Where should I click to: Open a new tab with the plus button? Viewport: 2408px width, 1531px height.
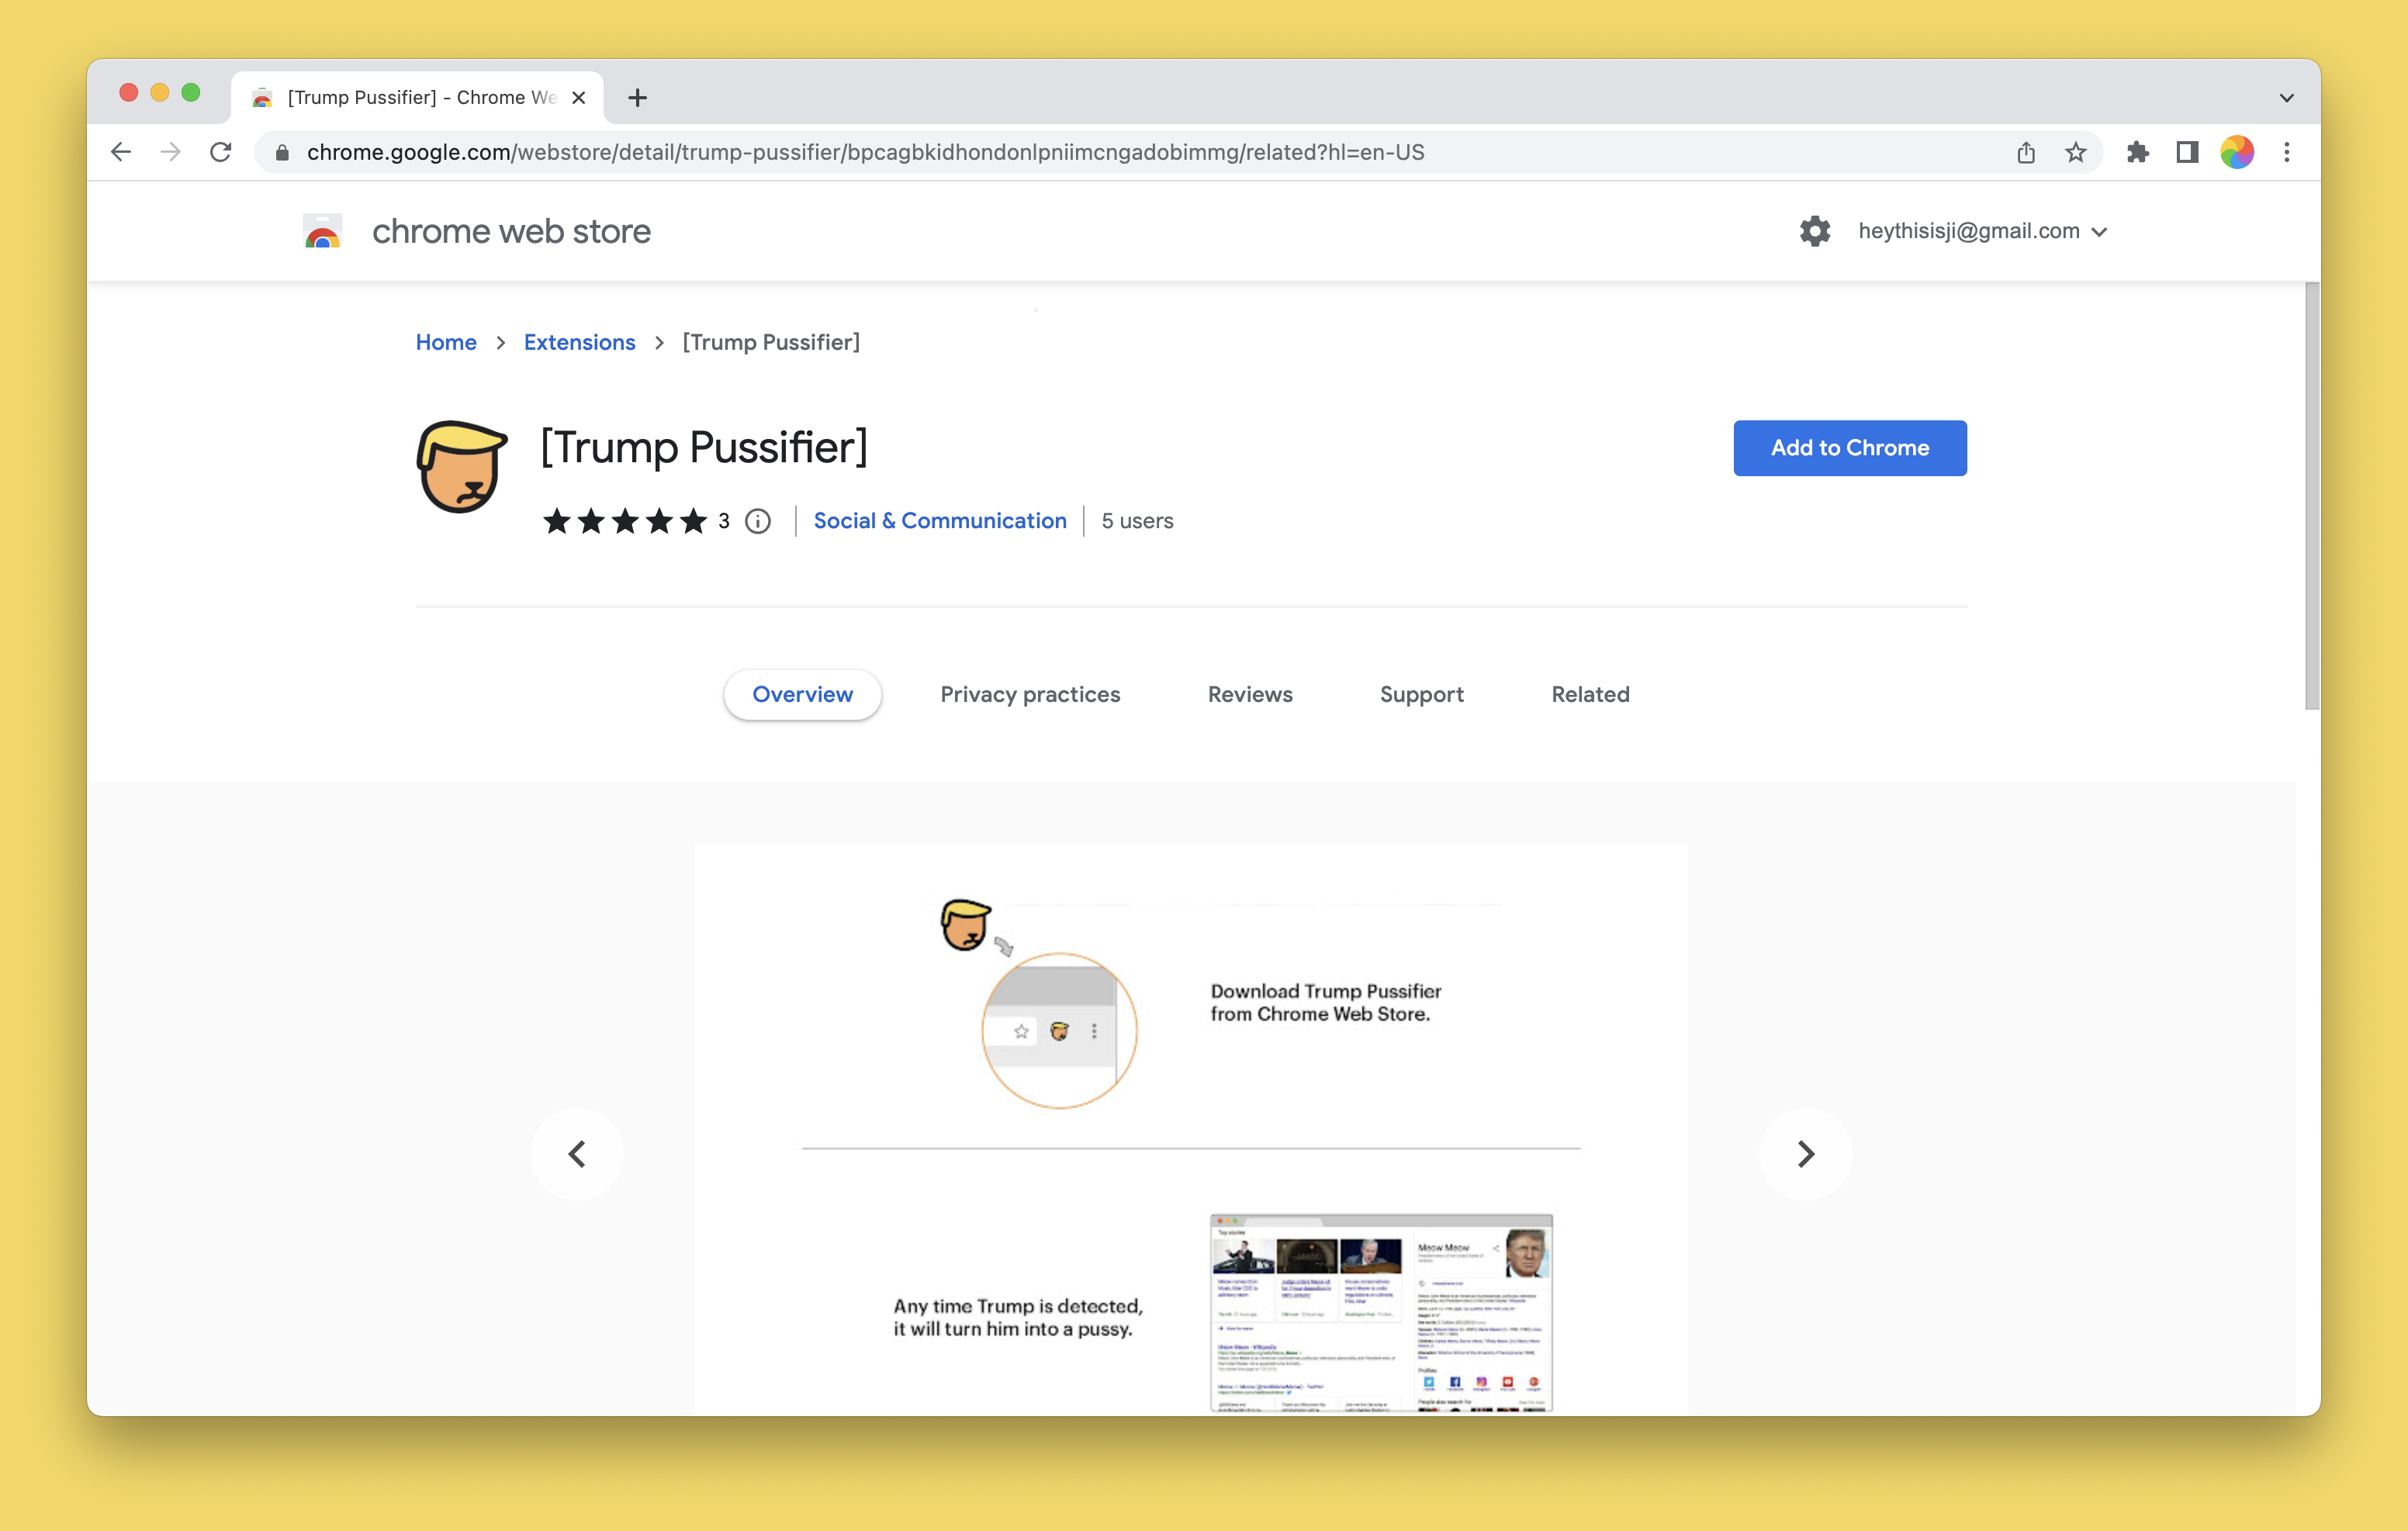point(637,97)
